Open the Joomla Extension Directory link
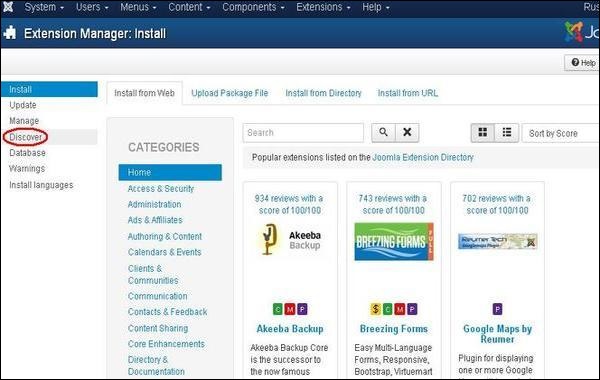 [x=423, y=157]
